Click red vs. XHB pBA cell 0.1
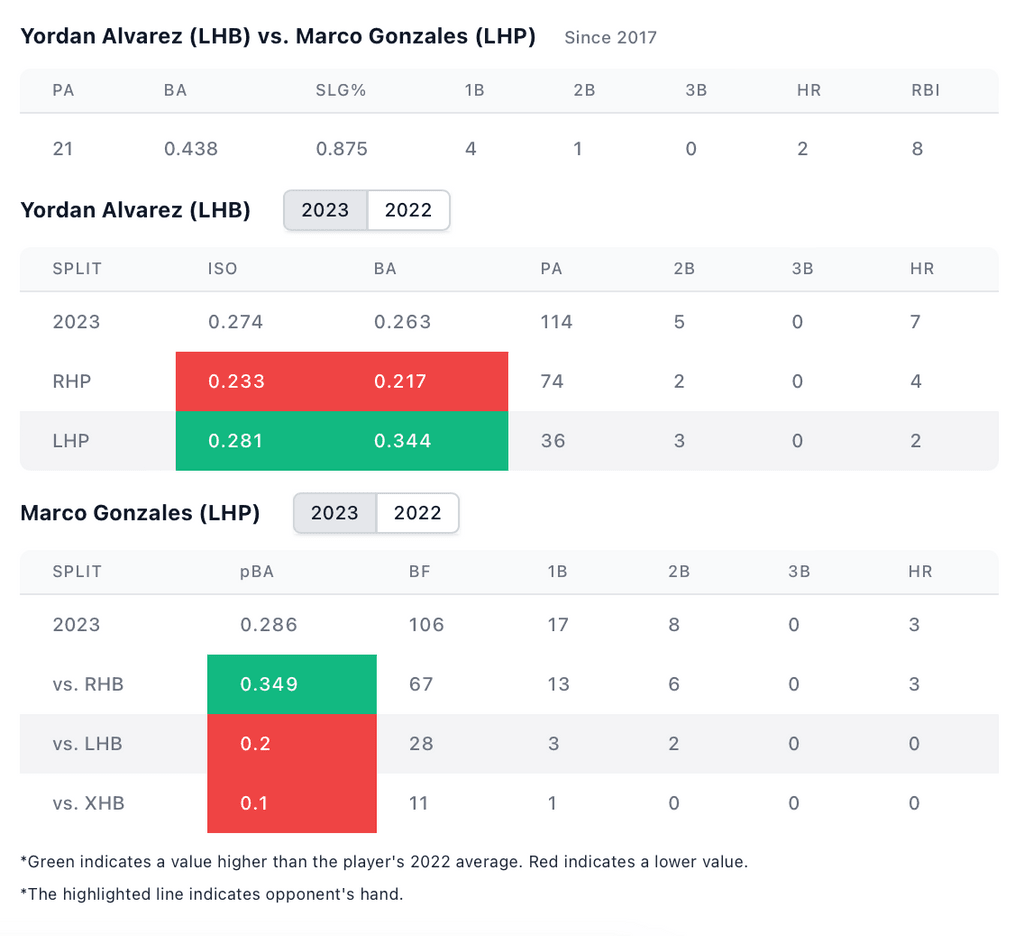This screenshot has width=1024, height=936. [254, 803]
